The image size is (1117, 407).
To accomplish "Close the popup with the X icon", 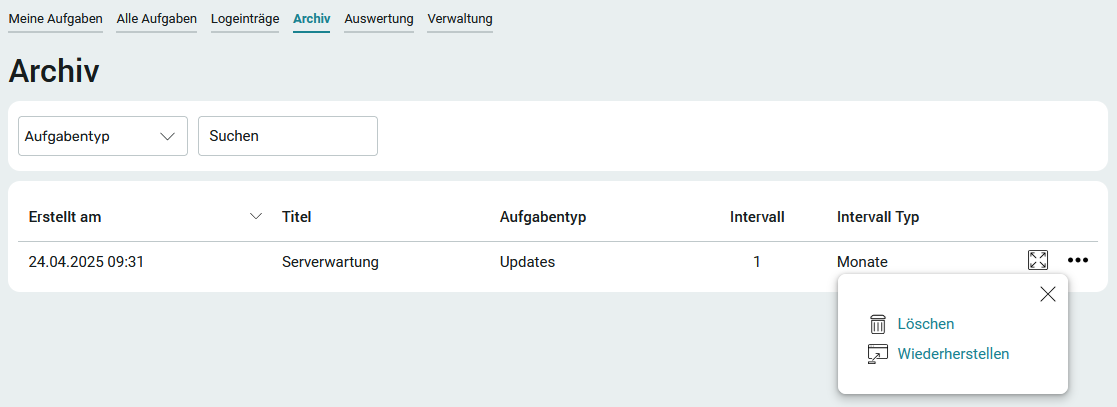I will (x=1048, y=294).
